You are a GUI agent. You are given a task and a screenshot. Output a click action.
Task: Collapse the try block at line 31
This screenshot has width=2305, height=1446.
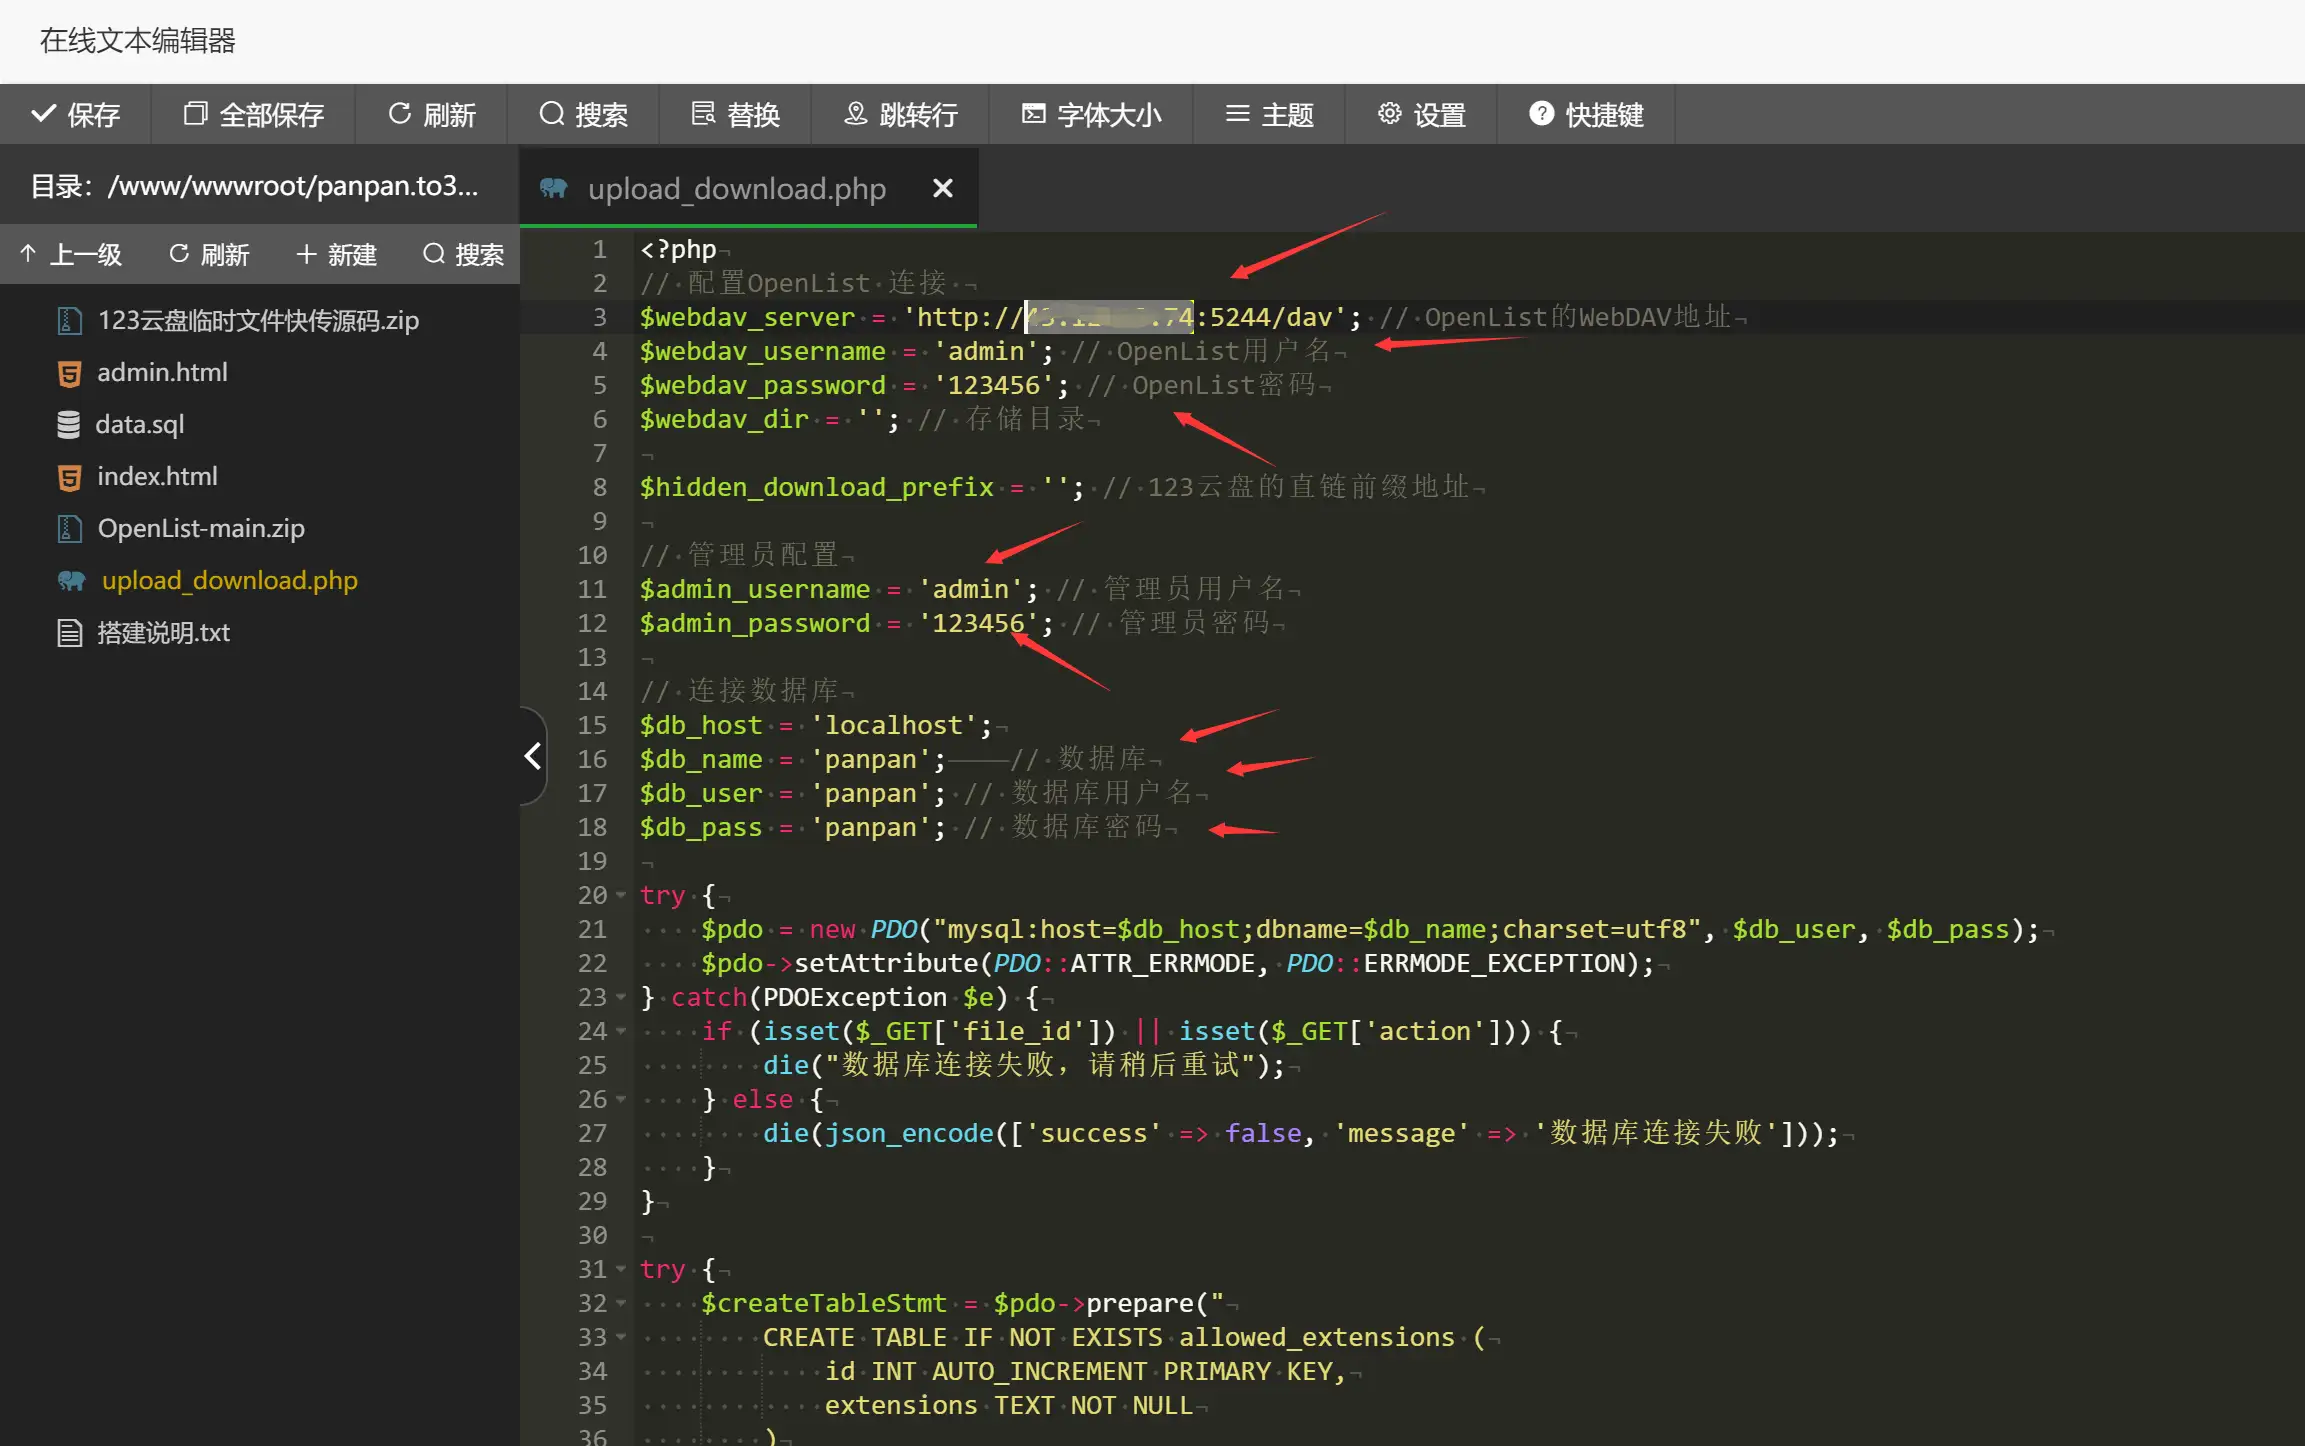click(621, 1268)
